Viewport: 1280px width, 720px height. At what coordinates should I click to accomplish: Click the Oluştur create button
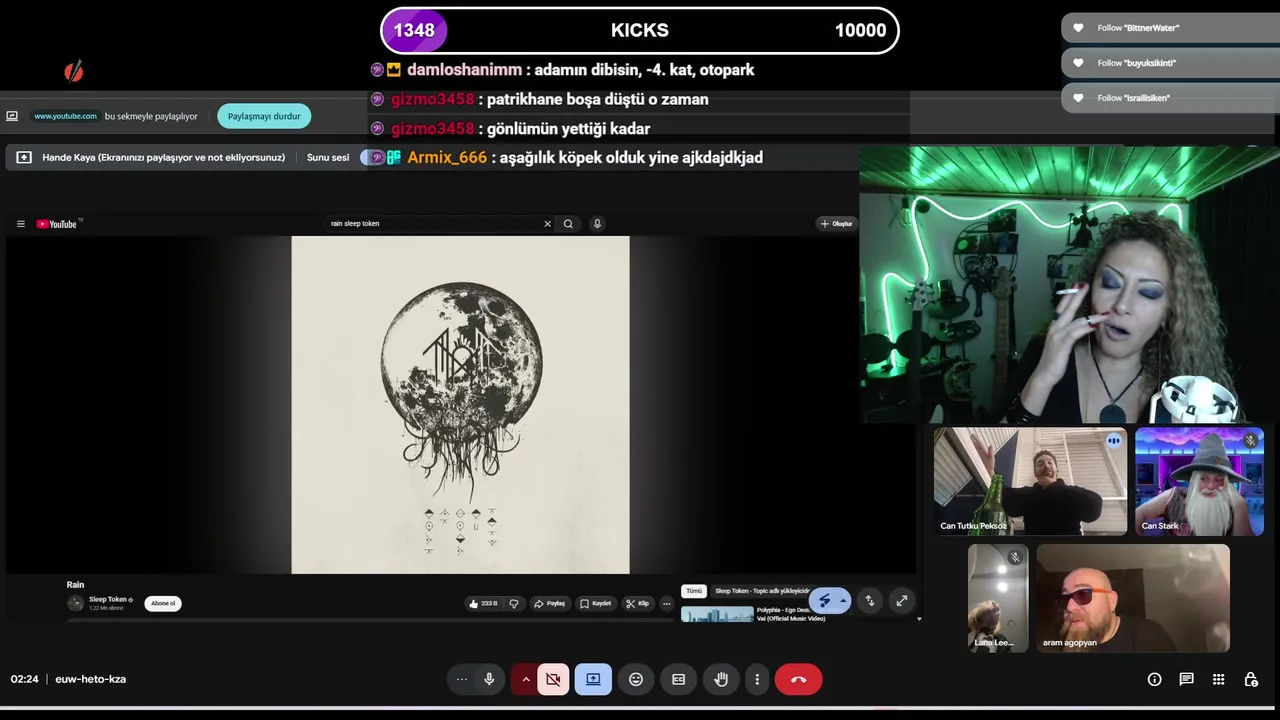tap(837, 224)
